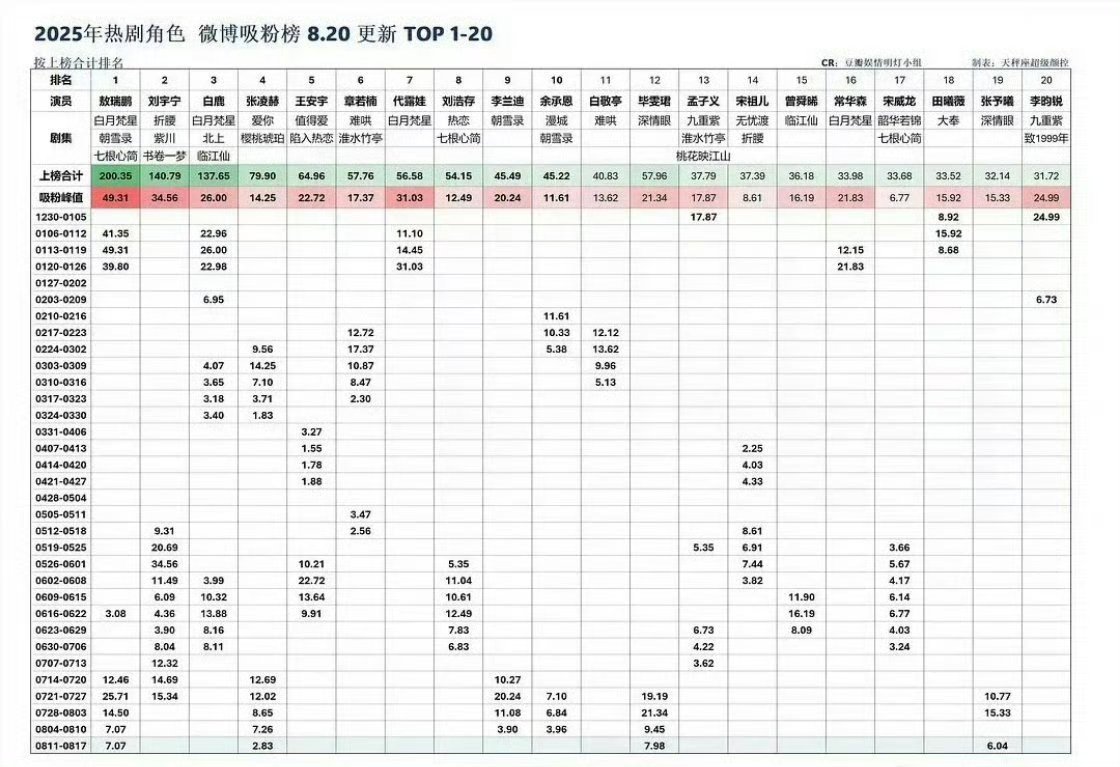This screenshot has width=1120, height=767.
Task: Click actor name "刘宇宁"
Action: pyautogui.click(x=164, y=101)
